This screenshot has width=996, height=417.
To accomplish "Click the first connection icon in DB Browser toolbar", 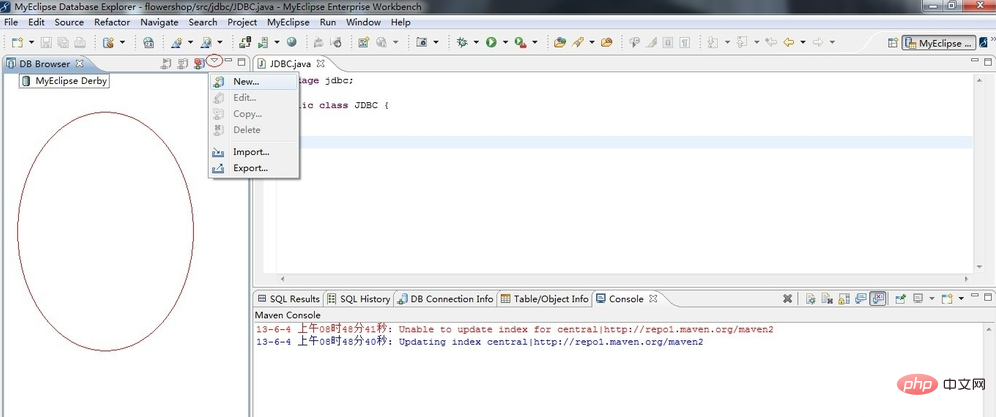I will pos(166,63).
